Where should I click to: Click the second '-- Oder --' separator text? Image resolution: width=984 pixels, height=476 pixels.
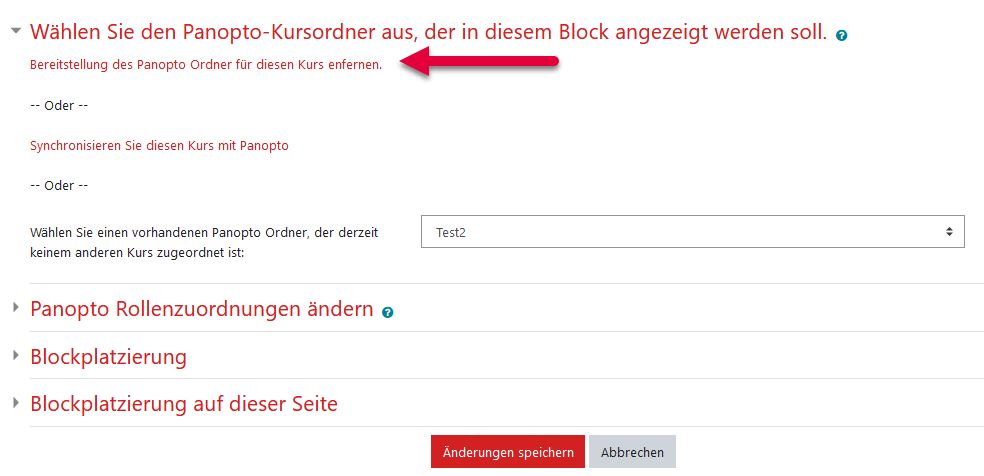[x=59, y=186]
